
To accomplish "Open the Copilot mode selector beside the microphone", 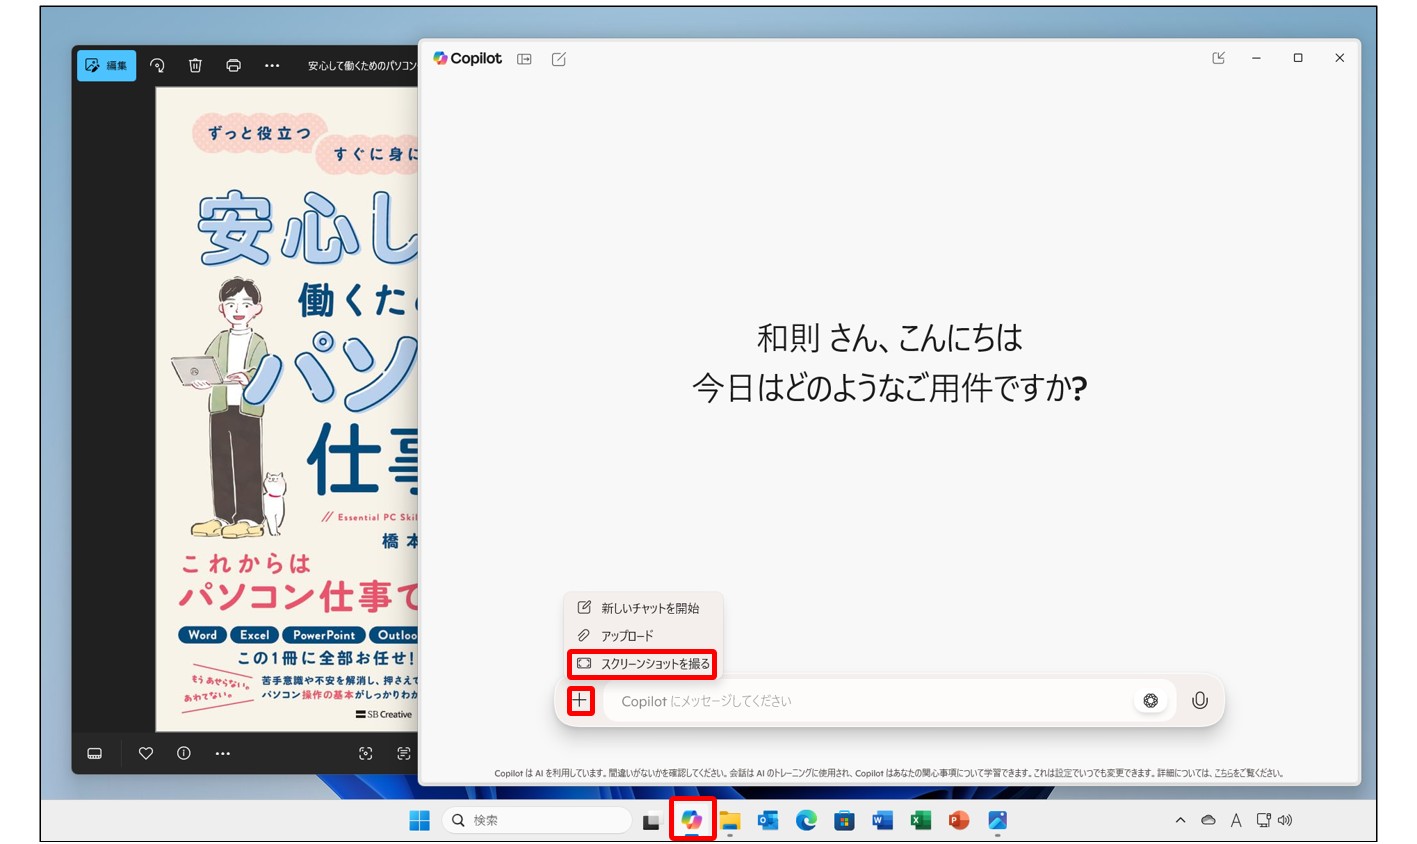I will [x=1151, y=701].
